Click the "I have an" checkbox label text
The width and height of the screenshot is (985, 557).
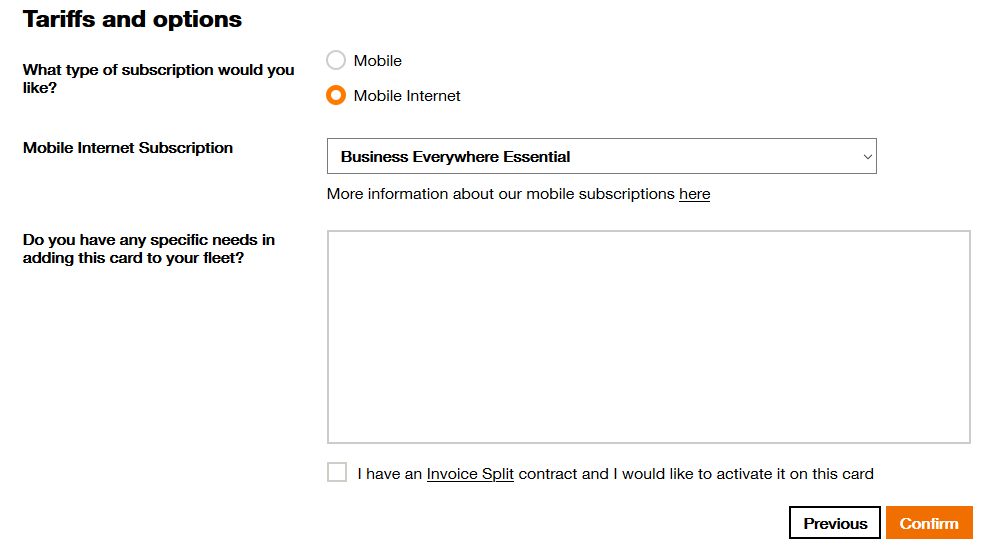click(390, 474)
